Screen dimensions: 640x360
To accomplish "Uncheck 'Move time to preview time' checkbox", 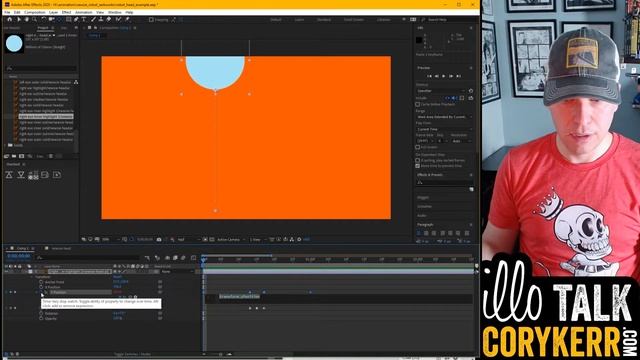I will (x=418, y=166).
